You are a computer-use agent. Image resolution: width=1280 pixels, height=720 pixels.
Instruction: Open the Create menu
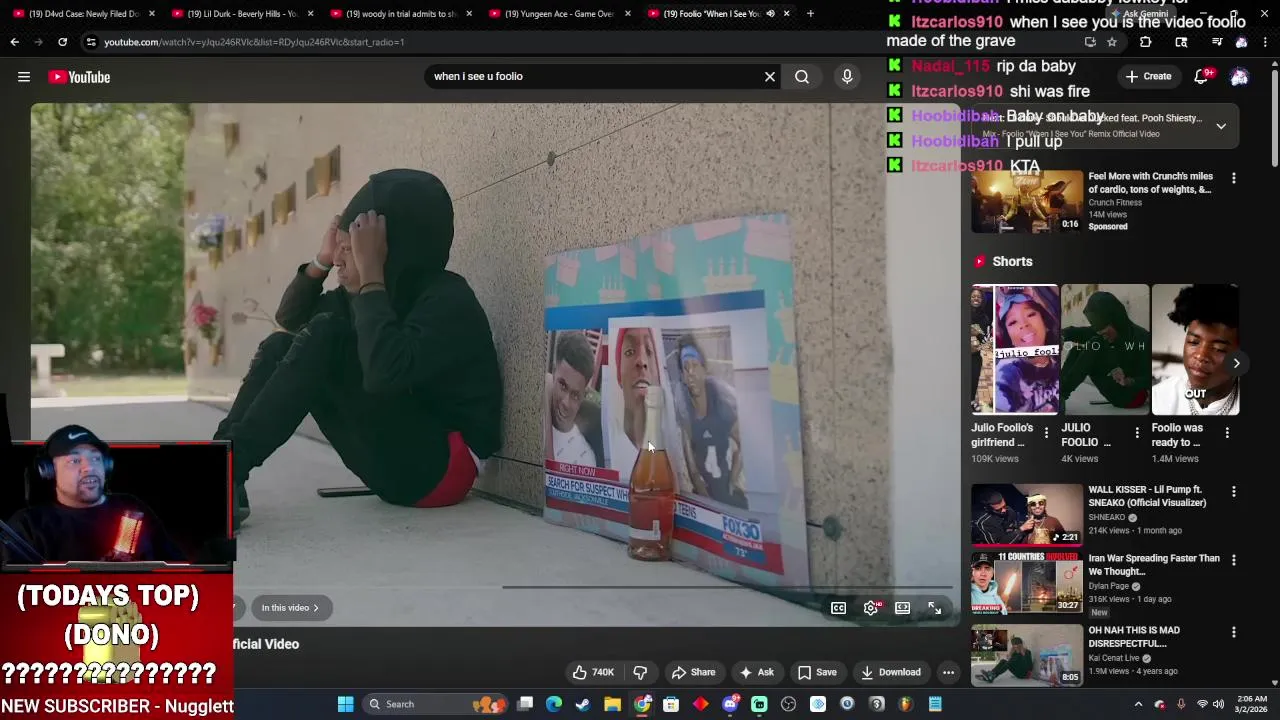1148,76
